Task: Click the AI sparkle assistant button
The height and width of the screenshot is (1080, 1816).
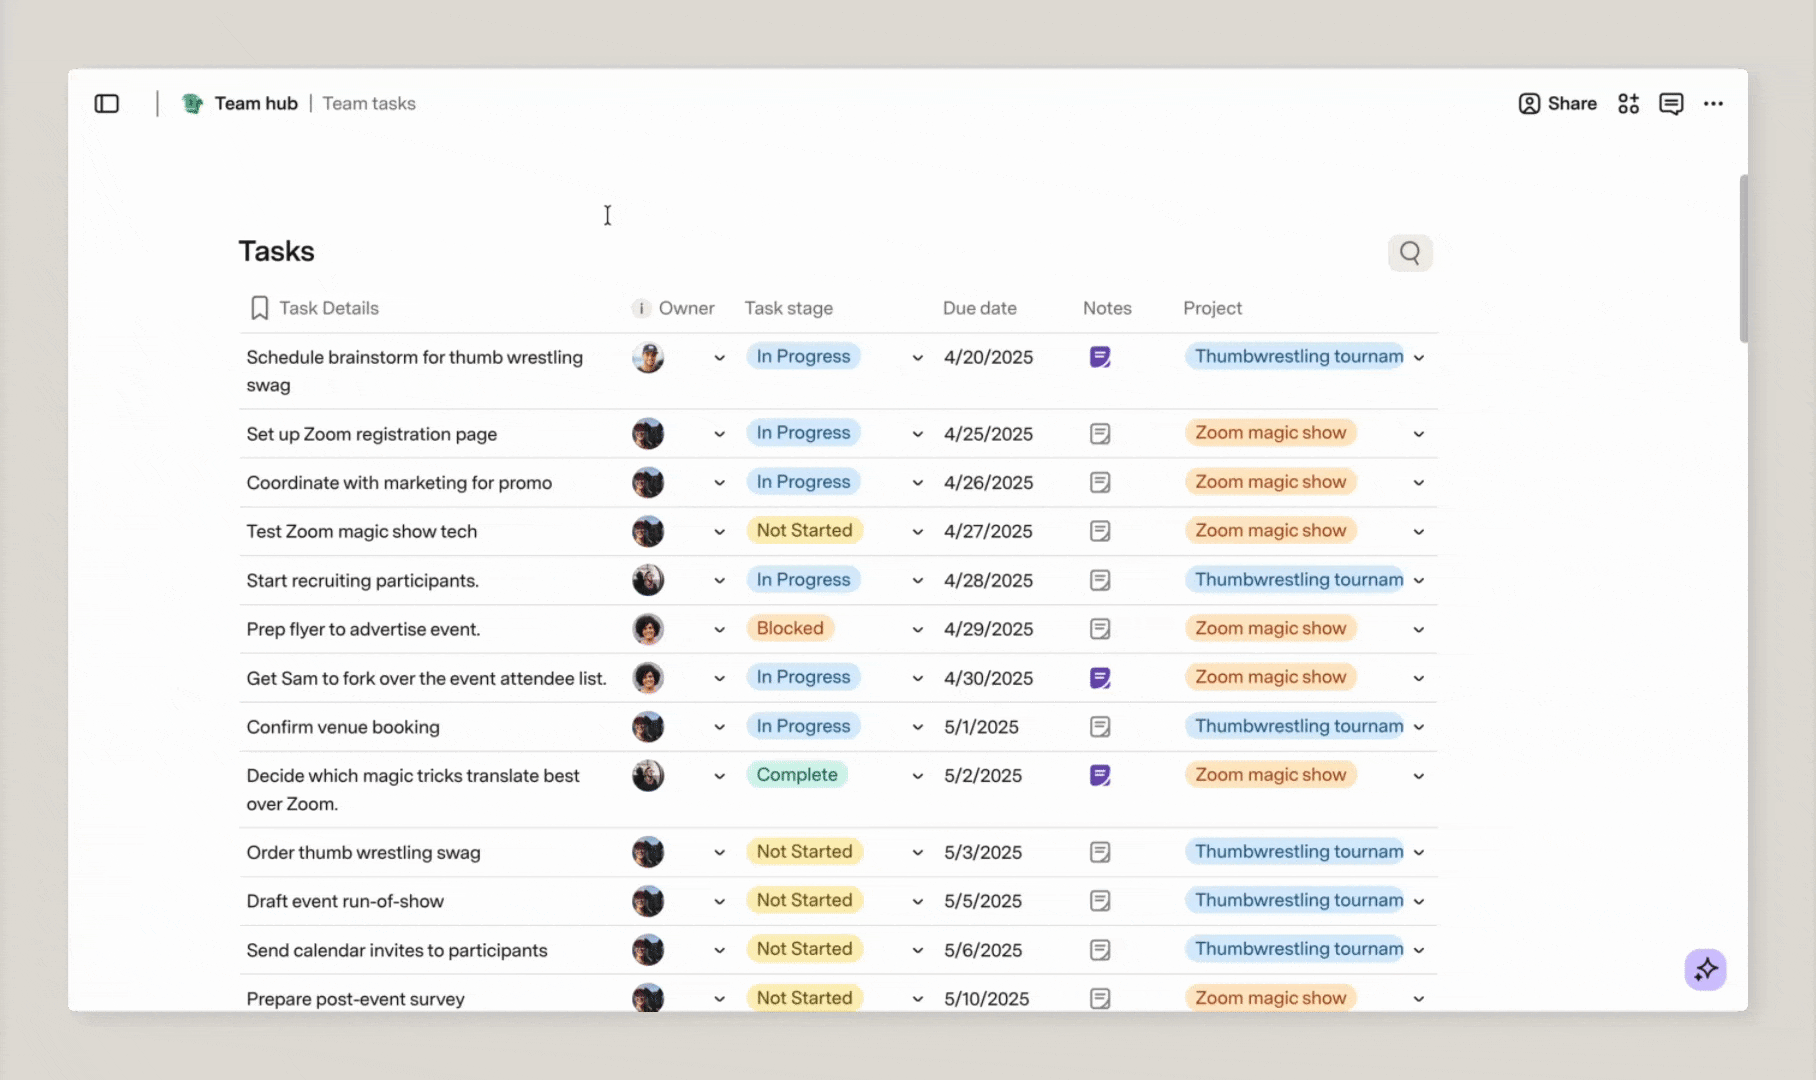Action: click(1705, 969)
